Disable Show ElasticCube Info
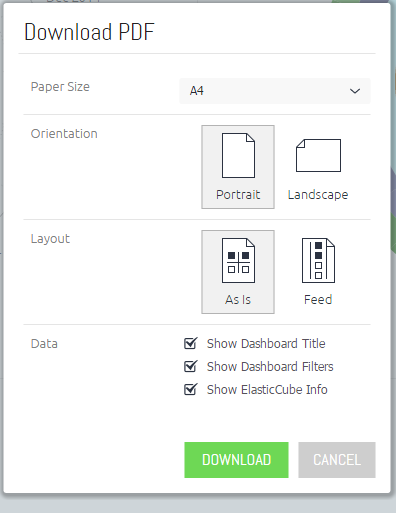The width and height of the screenshot is (396, 513). (x=191, y=389)
